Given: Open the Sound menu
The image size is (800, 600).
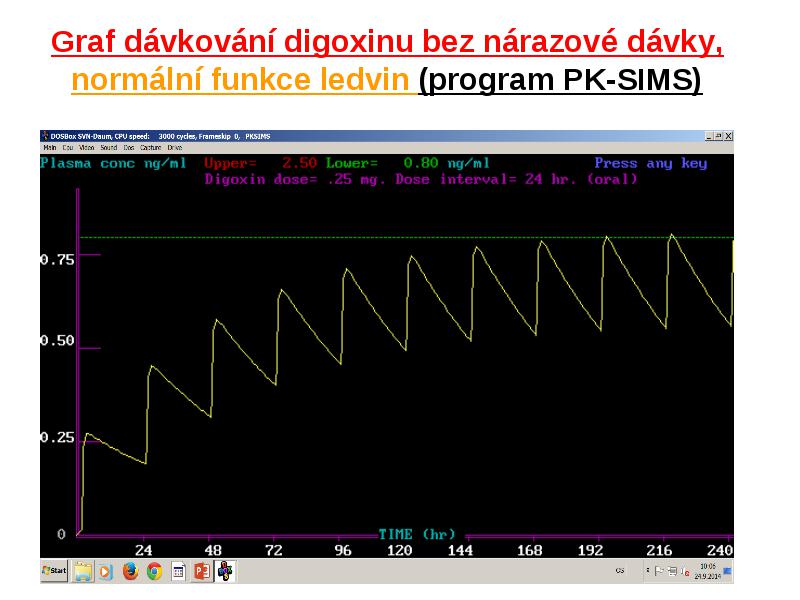Looking at the screenshot, I should click(109, 147).
